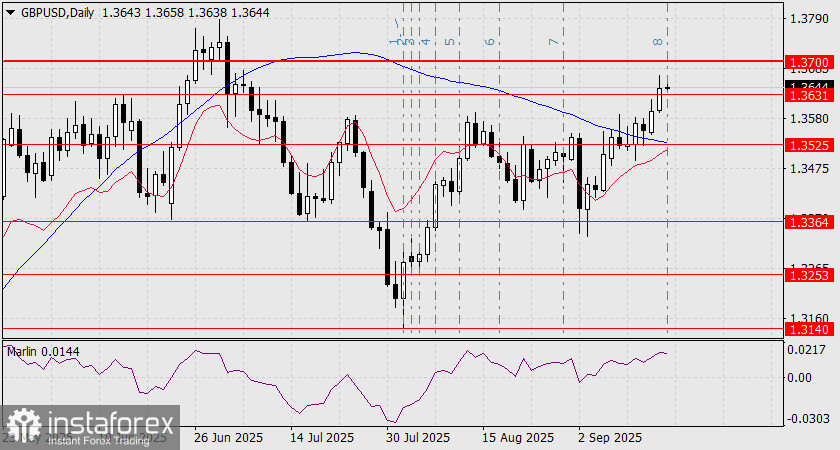Screen dimensions: 840x450
Task: Click the 1.3160 price axis value
Action: tap(809, 317)
